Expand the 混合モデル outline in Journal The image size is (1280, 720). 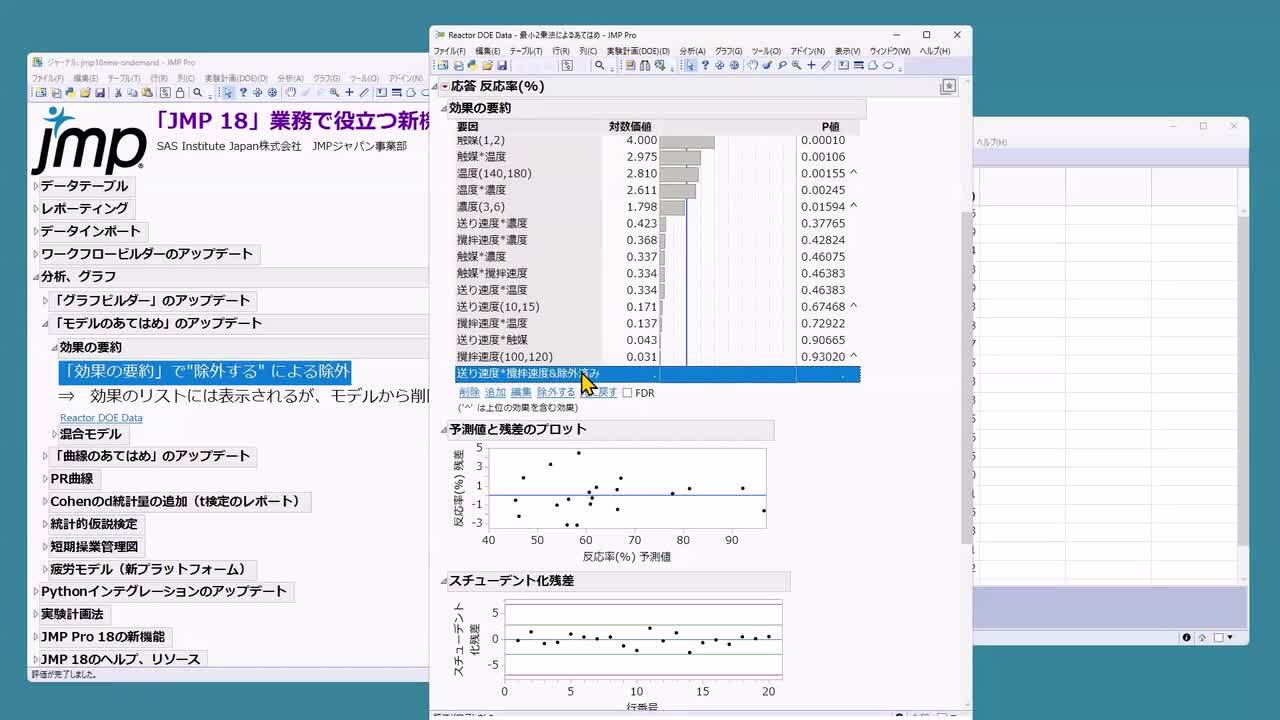pyautogui.click(x=55, y=434)
